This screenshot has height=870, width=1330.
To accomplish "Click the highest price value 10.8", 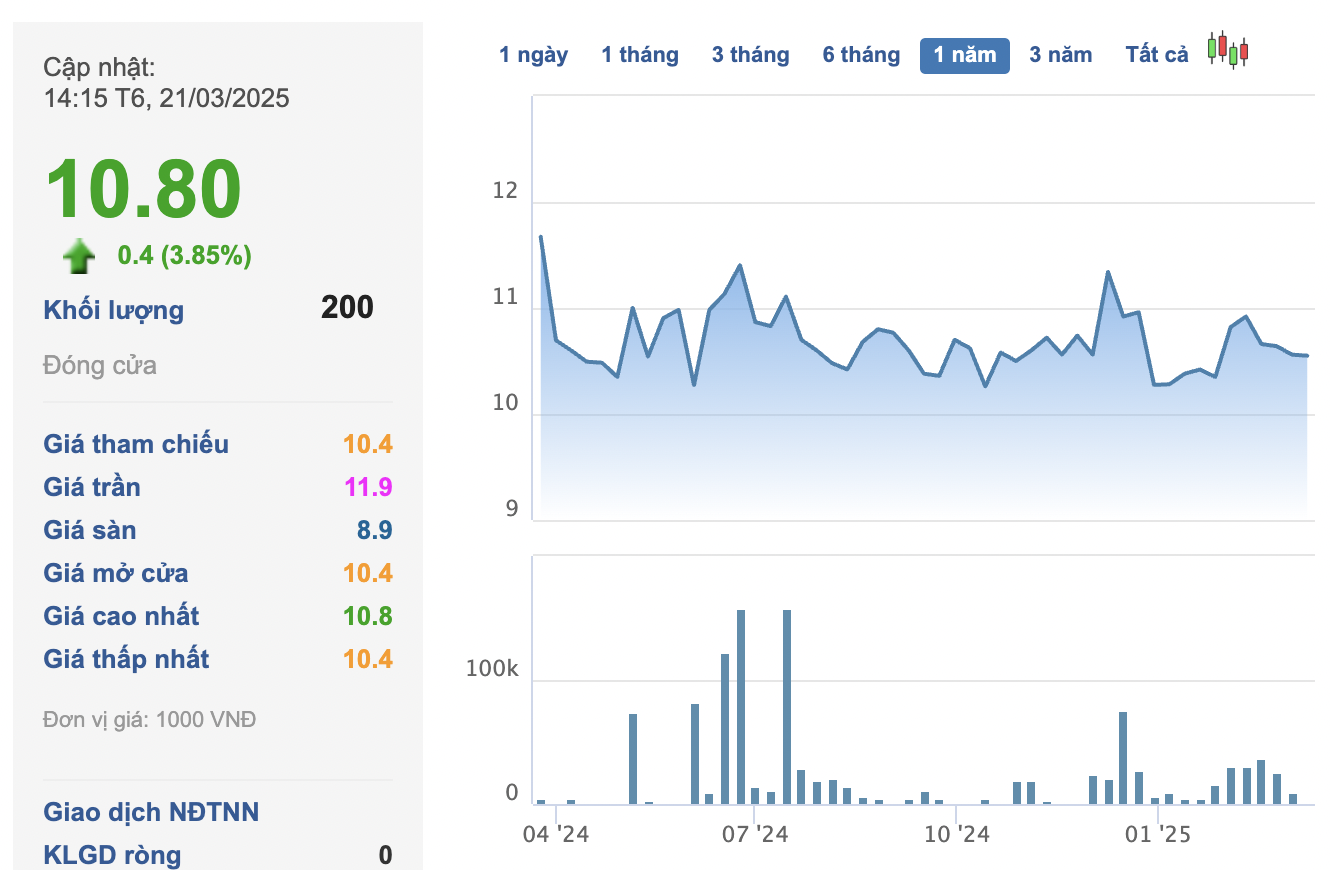I will point(368,616).
